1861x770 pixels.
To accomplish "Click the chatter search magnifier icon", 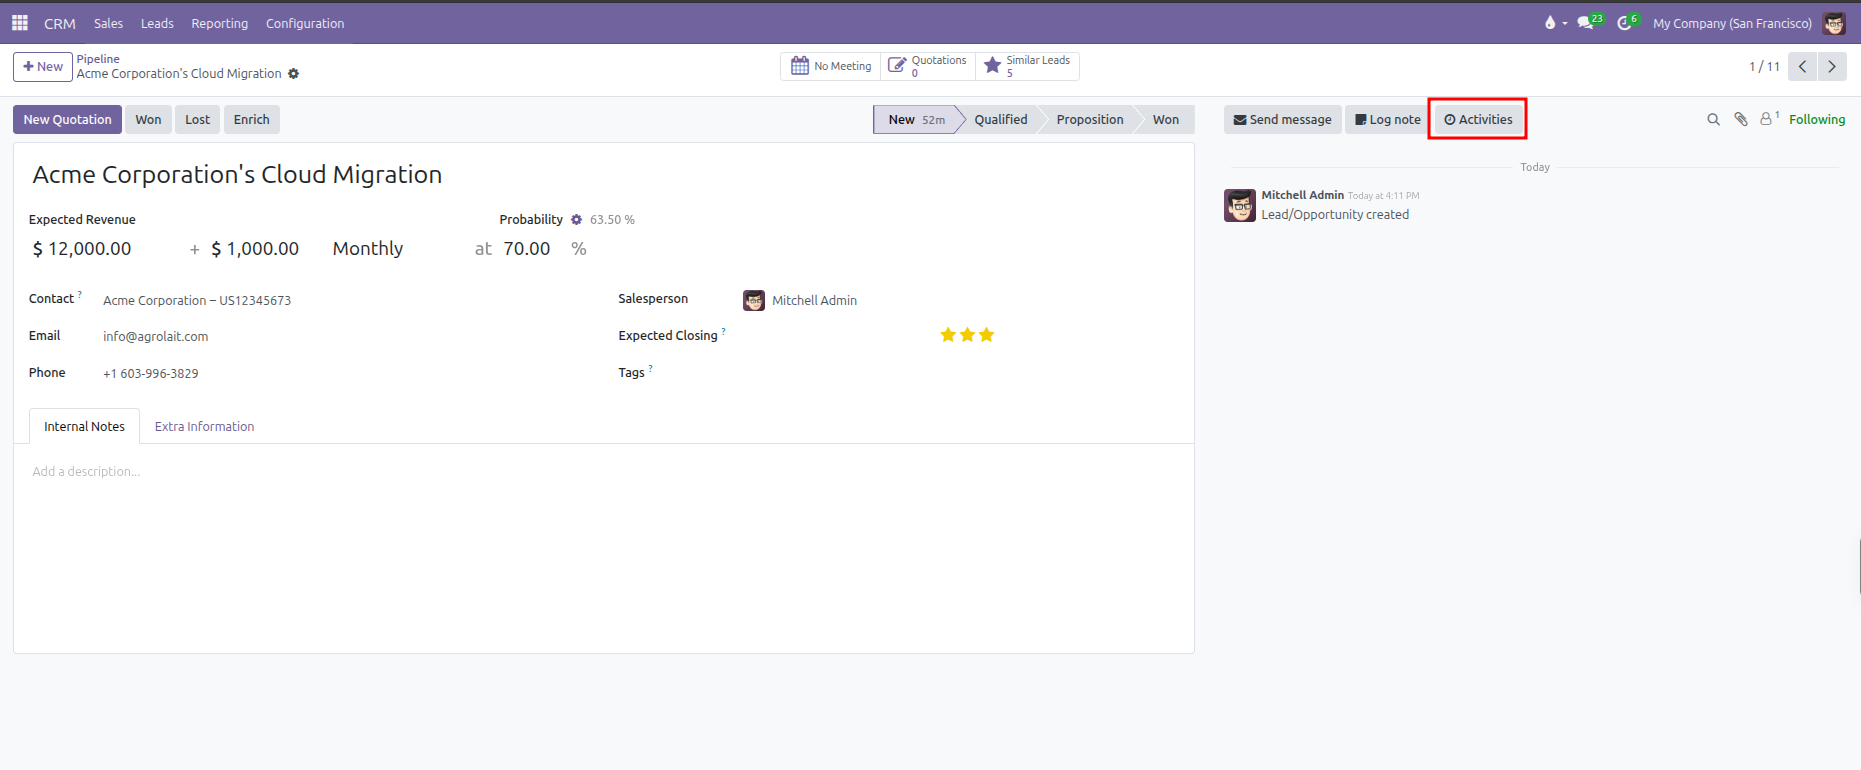I will point(1713,120).
